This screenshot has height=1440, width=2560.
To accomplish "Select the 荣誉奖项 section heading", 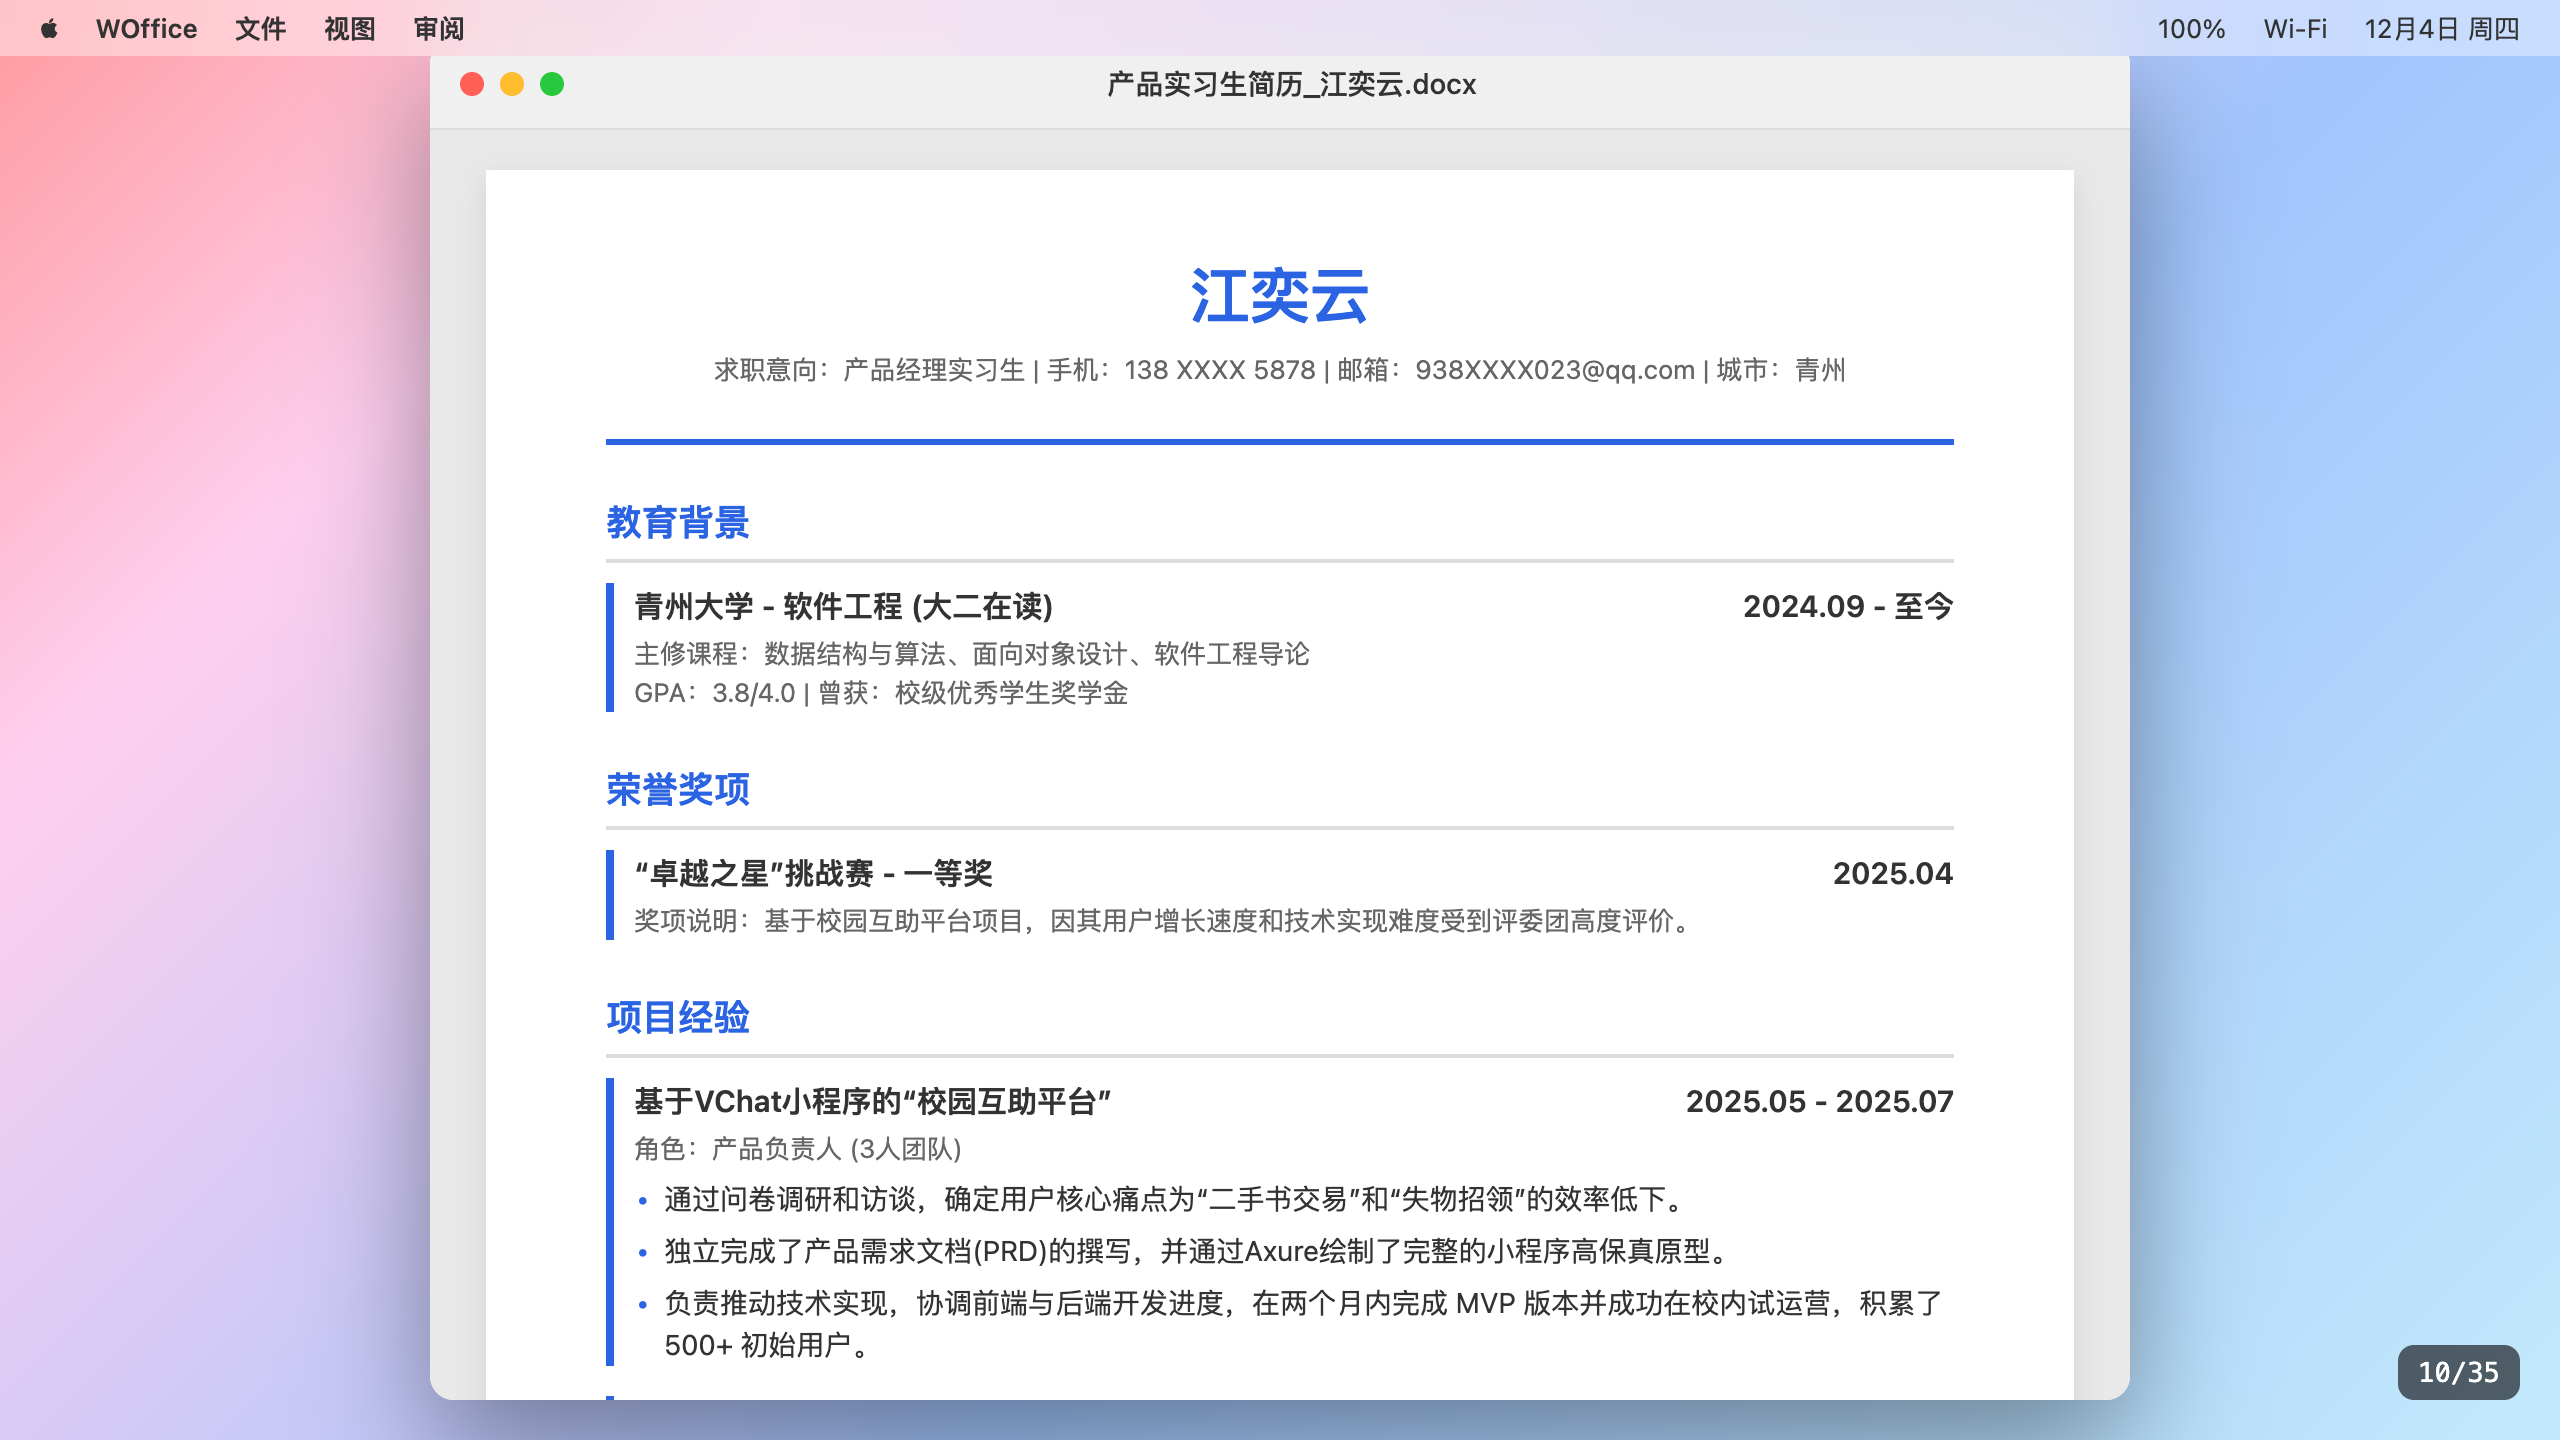I will tap(679, 789).
